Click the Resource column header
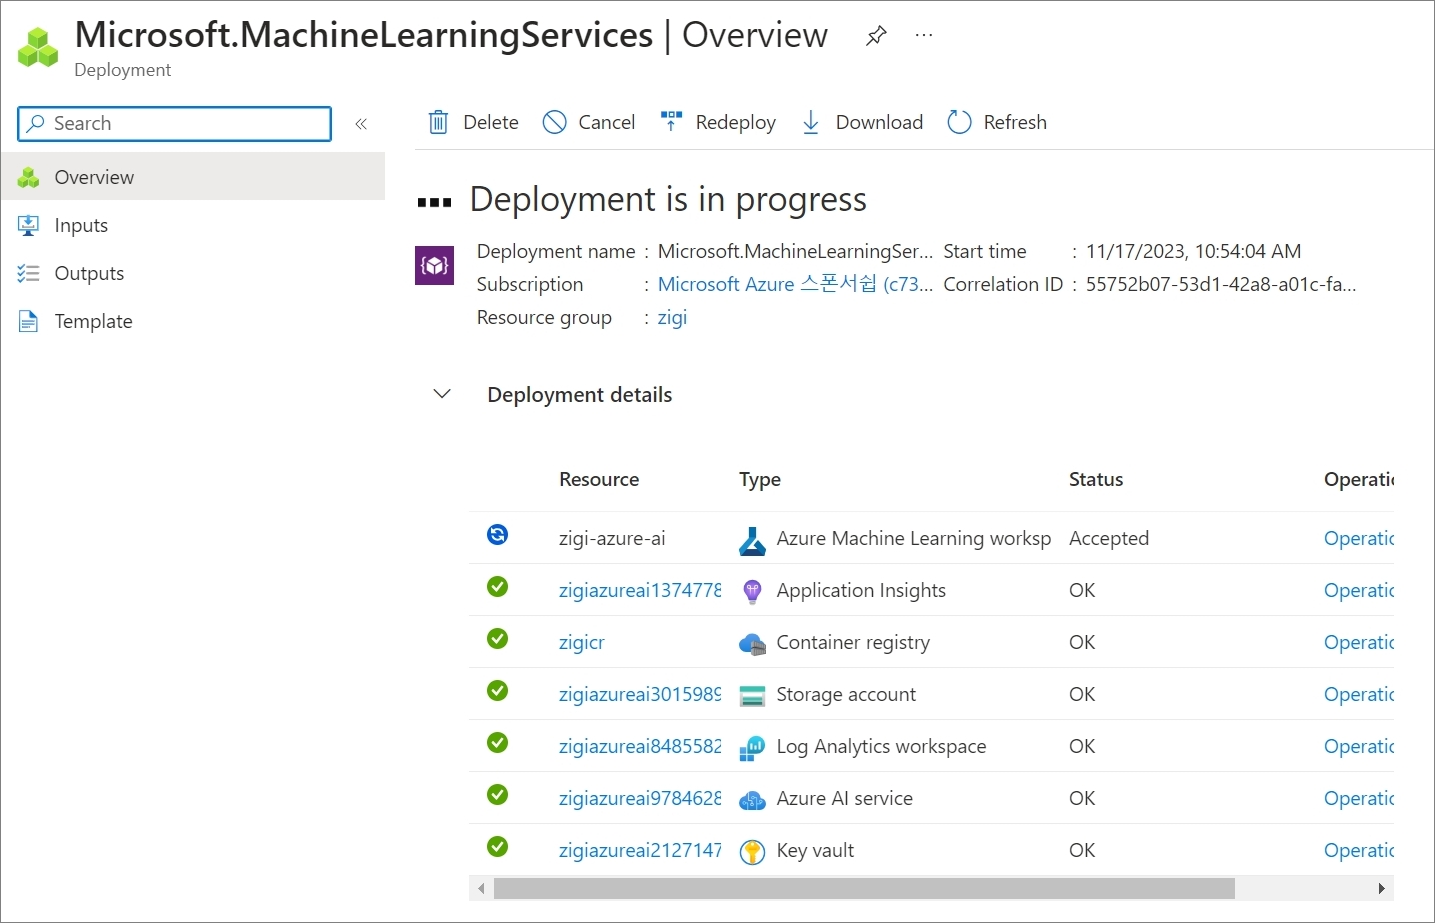Image resolution: width=1435 pixels, height=923 pixels. pos(599,479)
